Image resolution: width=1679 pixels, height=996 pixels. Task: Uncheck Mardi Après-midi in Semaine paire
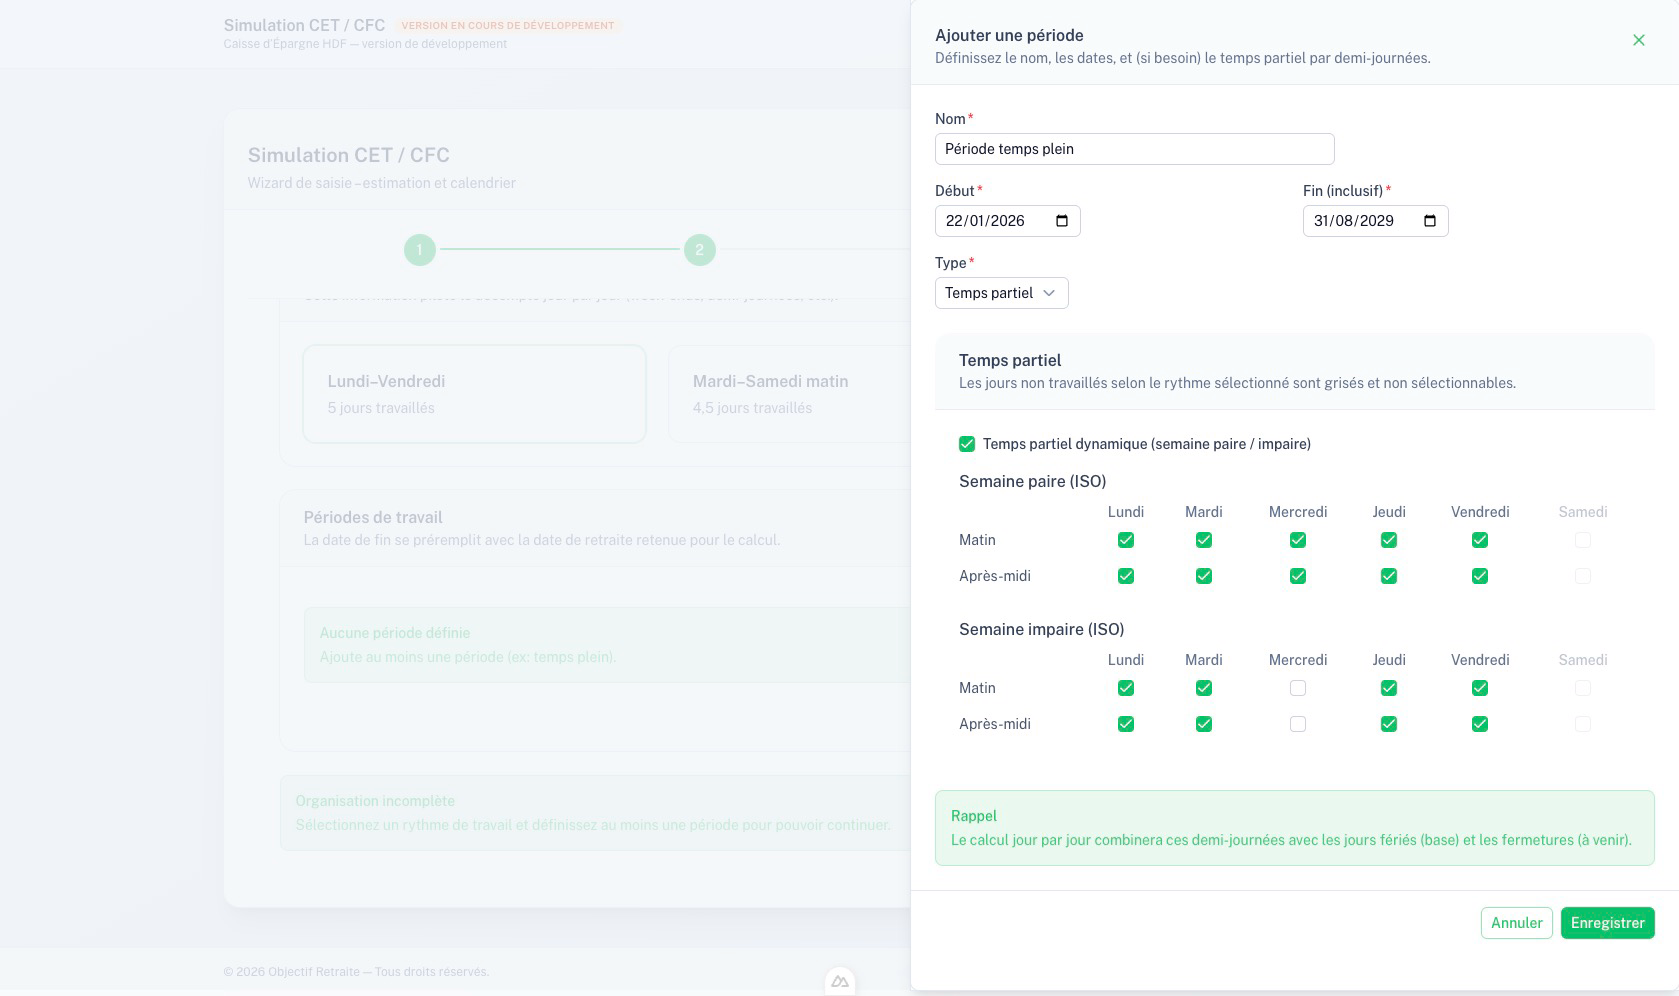(1204, 576)
